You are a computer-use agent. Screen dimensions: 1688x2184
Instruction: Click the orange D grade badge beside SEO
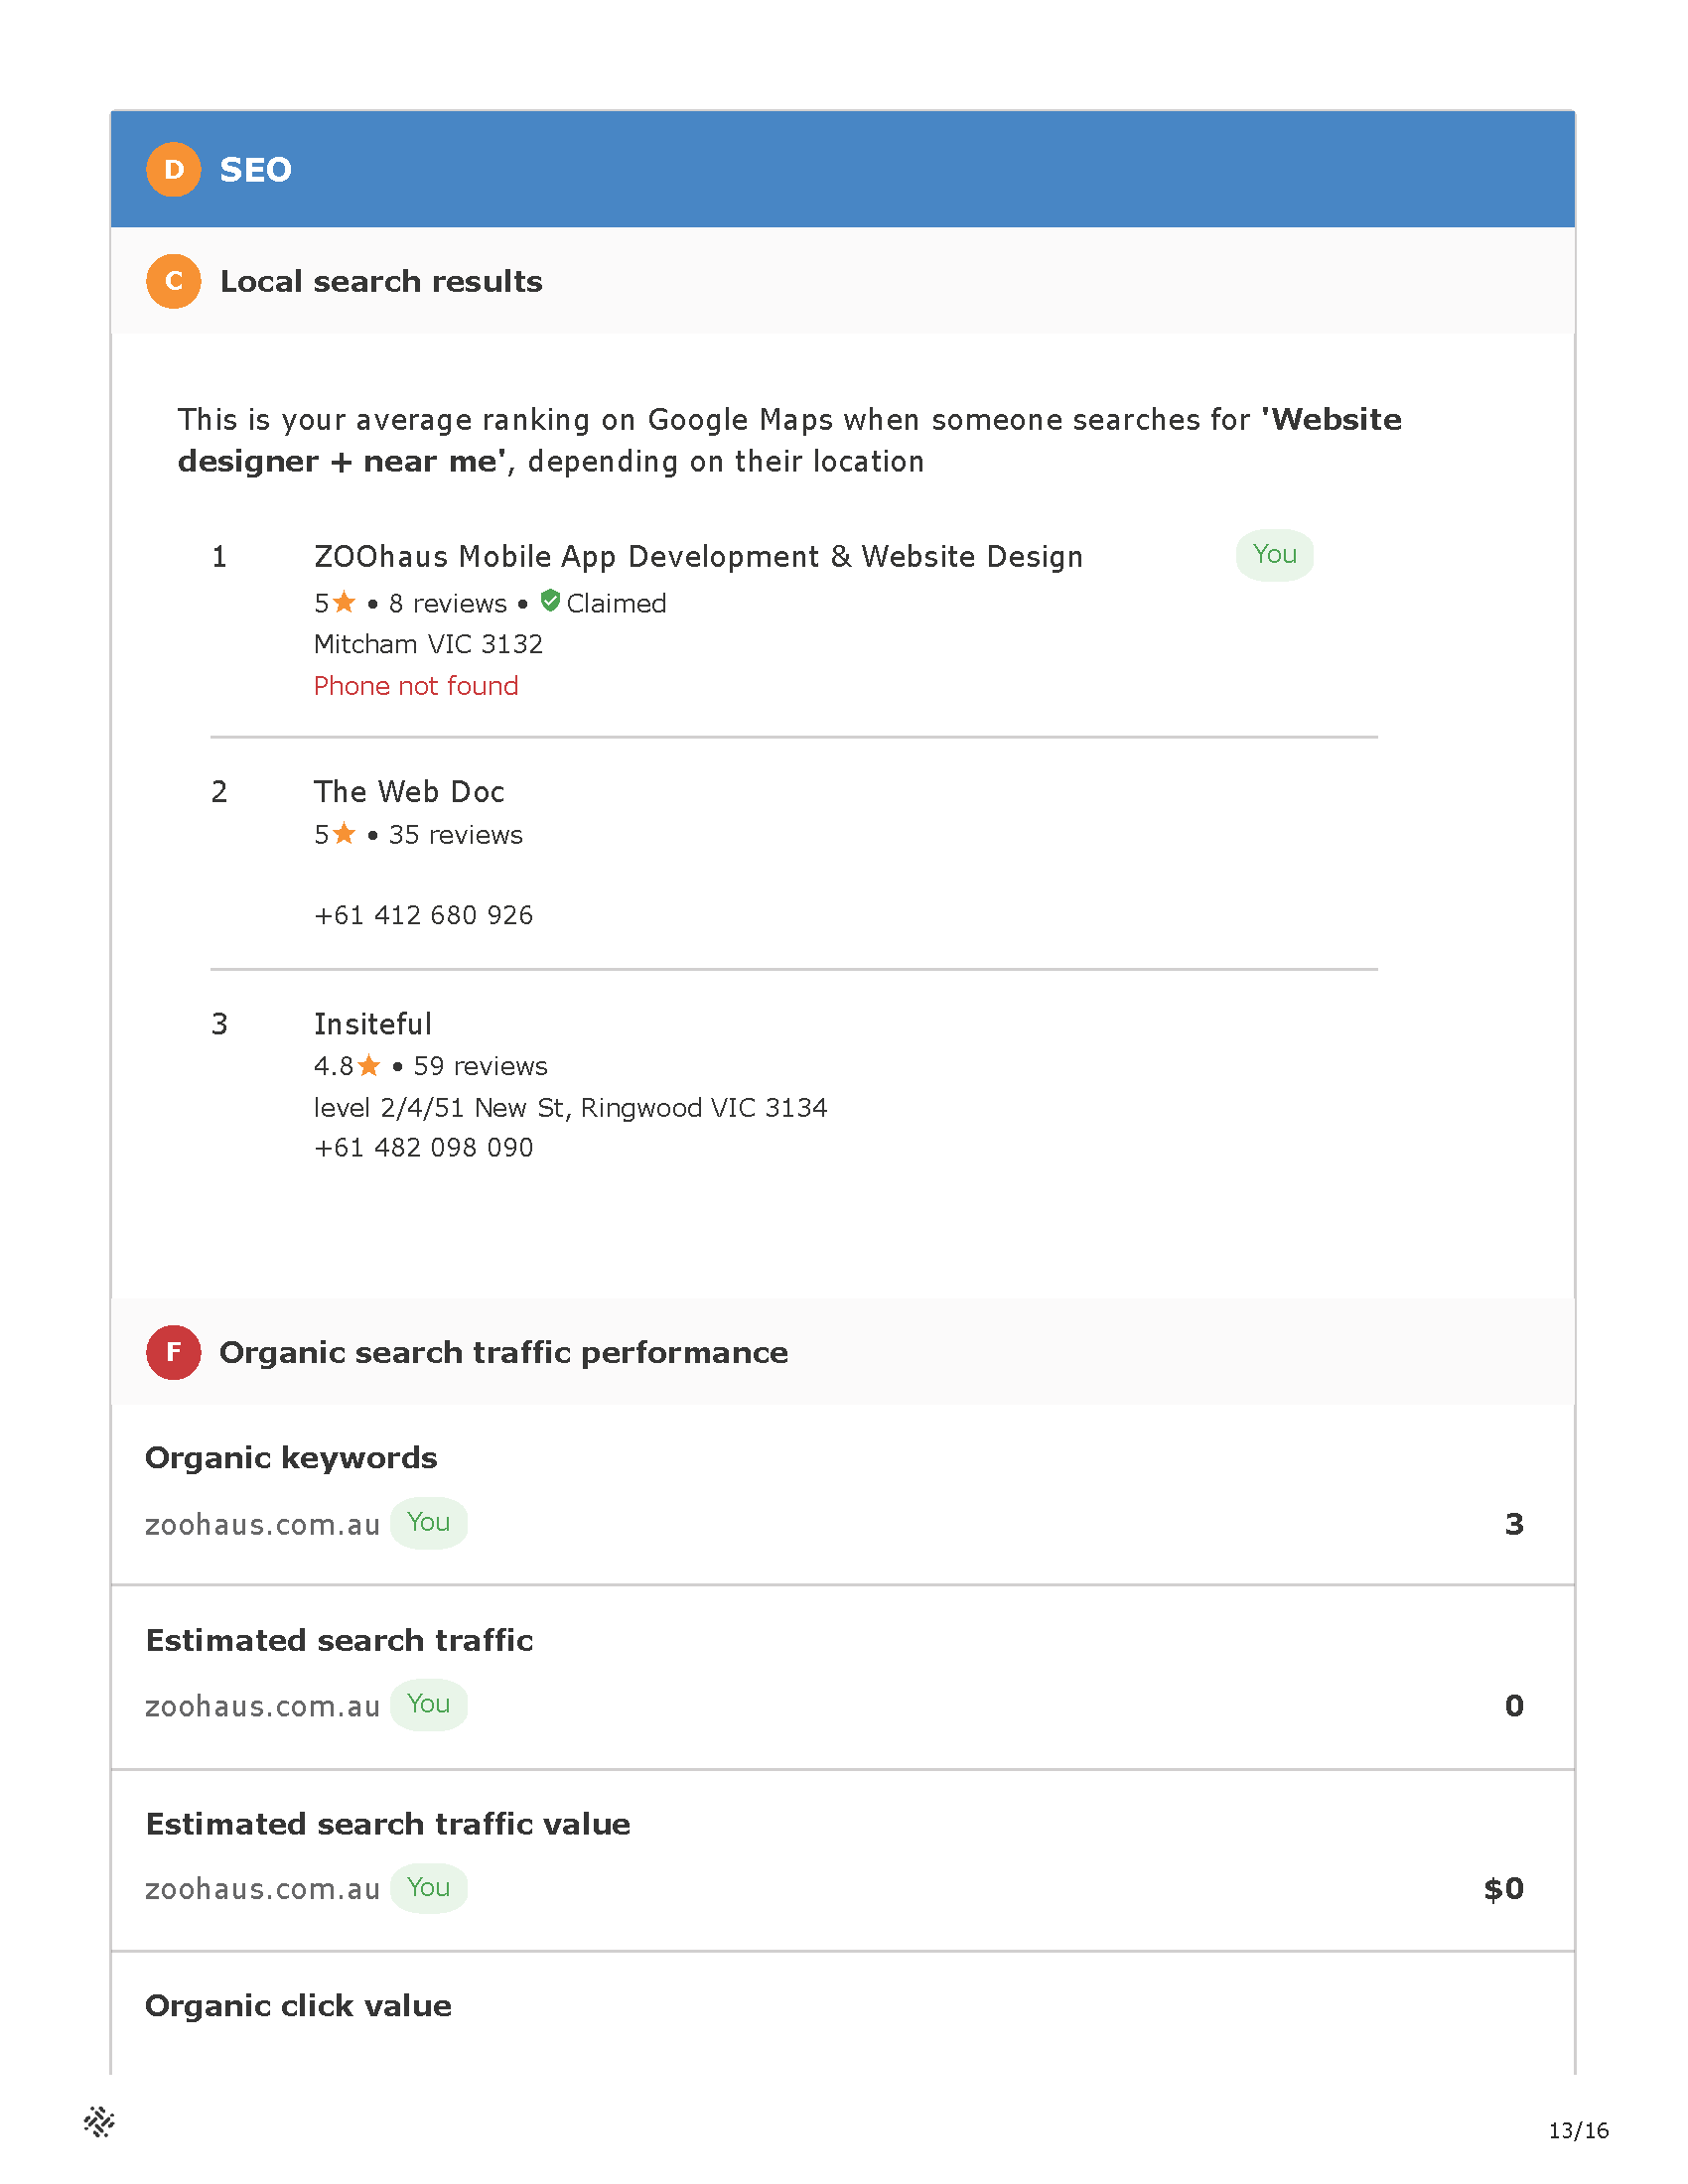click(173, 169)
